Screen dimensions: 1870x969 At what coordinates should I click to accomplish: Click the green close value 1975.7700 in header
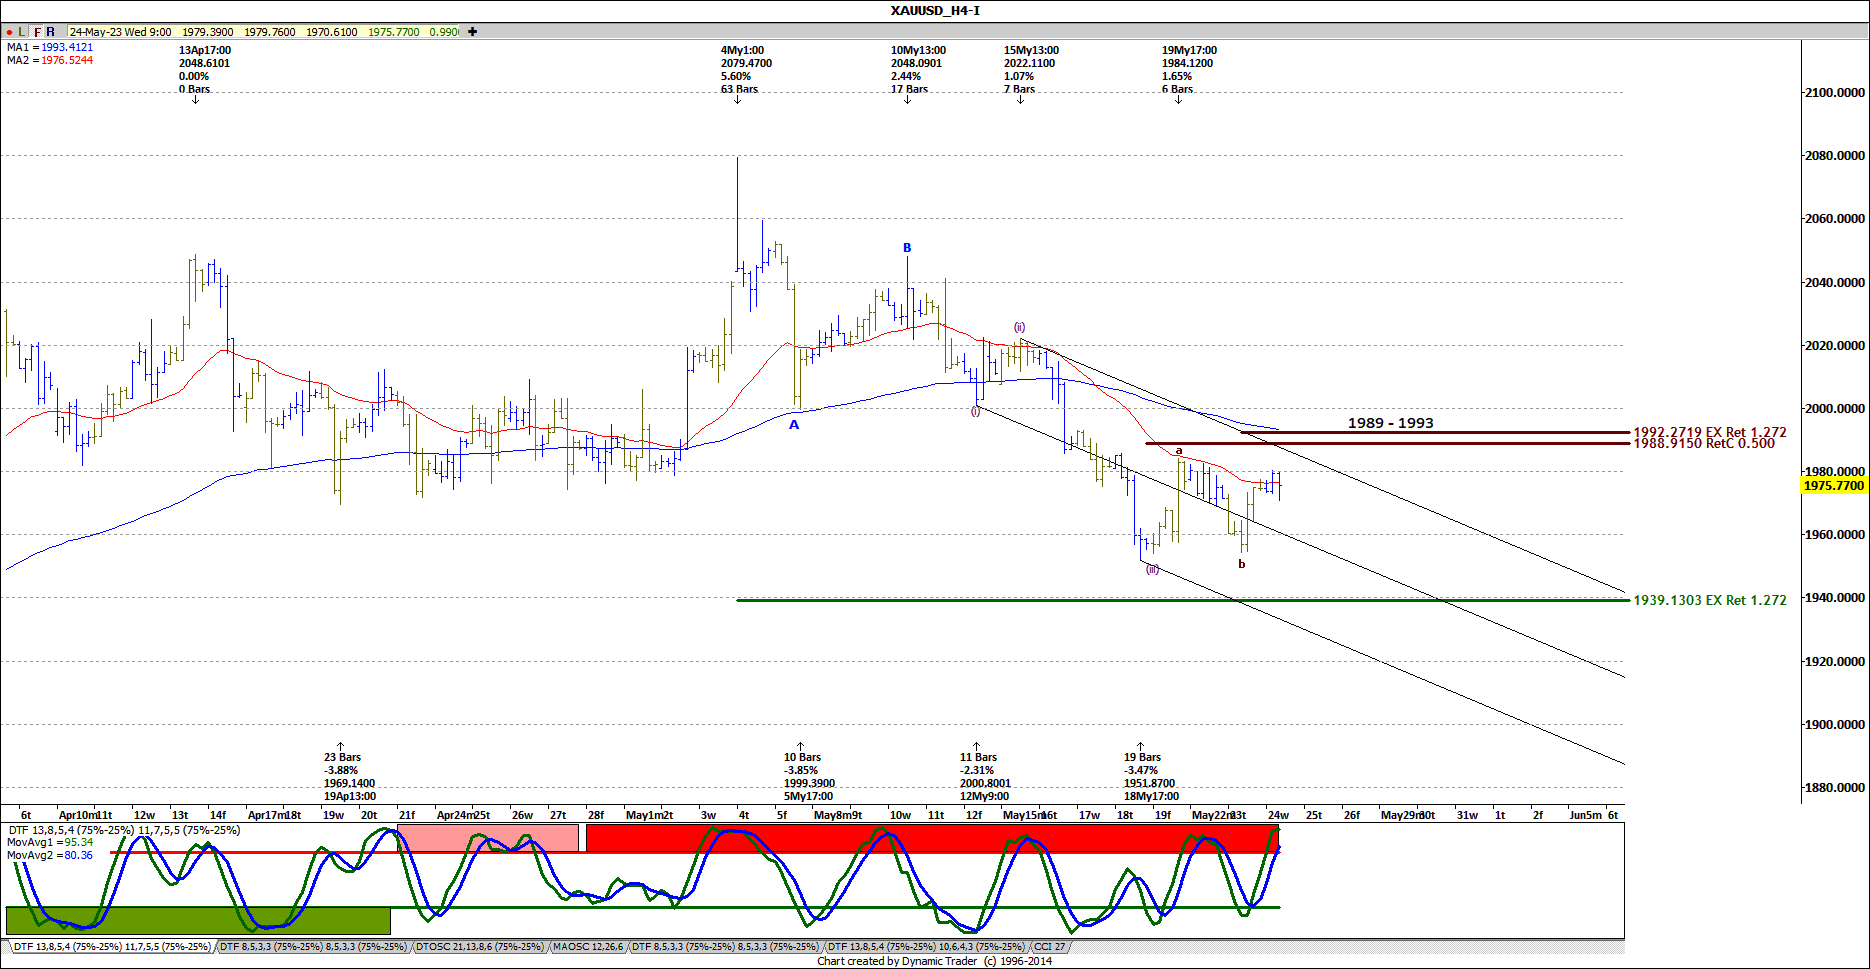click(x=394, y=32)
